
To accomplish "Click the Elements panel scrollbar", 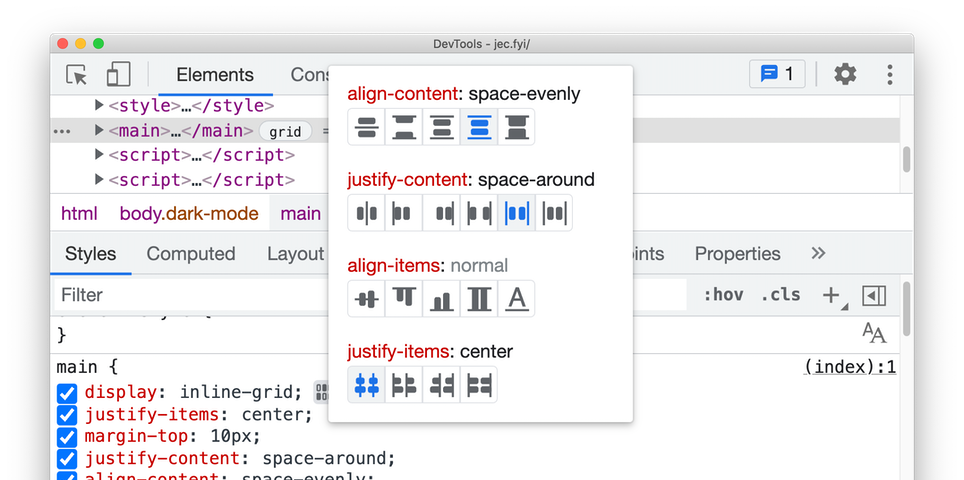I will (x=906, y=159).
